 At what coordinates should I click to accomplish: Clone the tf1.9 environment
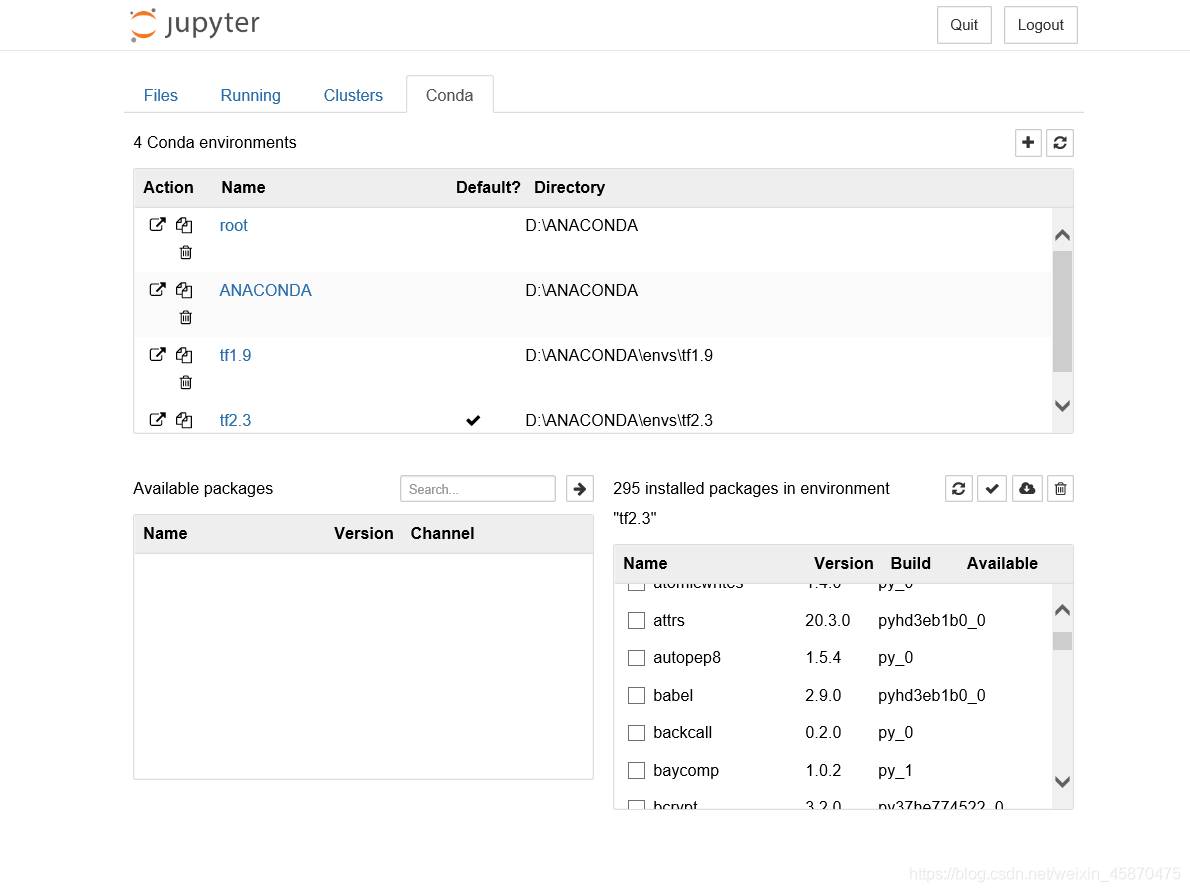(184, 355)
